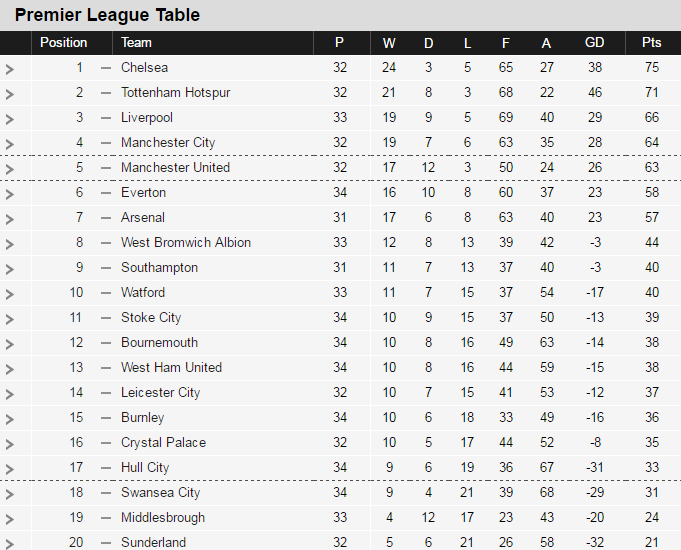Click the Crystal Palace team name
Image resolution: width=681 pixels, height=550 pixels.
click(163, 443)
